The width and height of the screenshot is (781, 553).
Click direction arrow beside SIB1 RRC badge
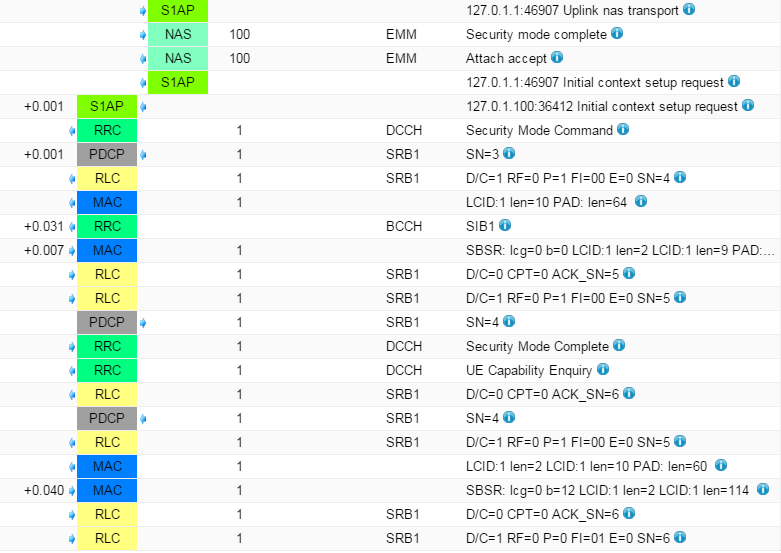[72, 226]
